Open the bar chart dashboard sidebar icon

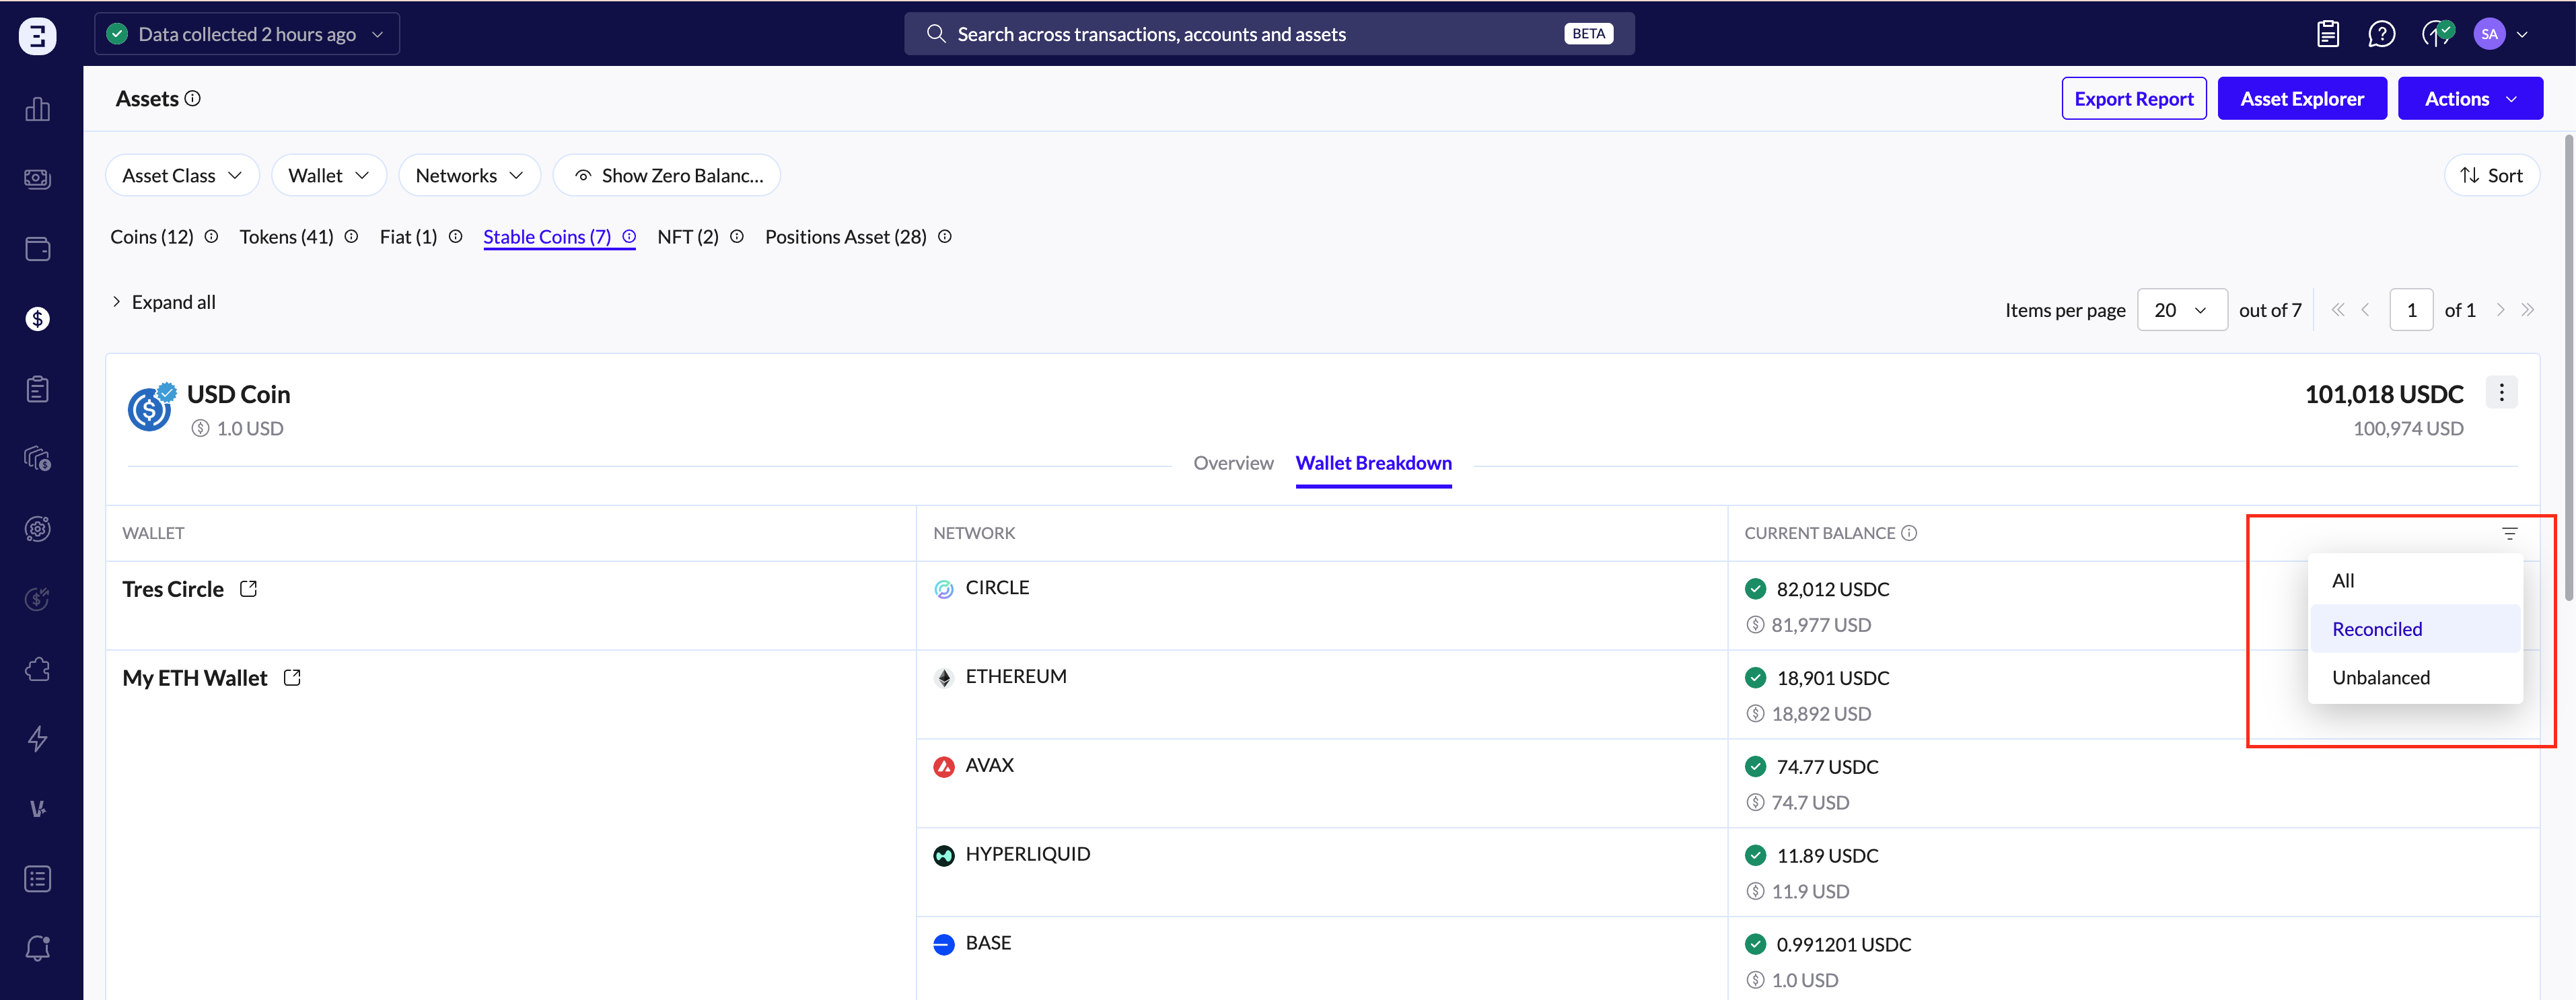pos(38,109)
